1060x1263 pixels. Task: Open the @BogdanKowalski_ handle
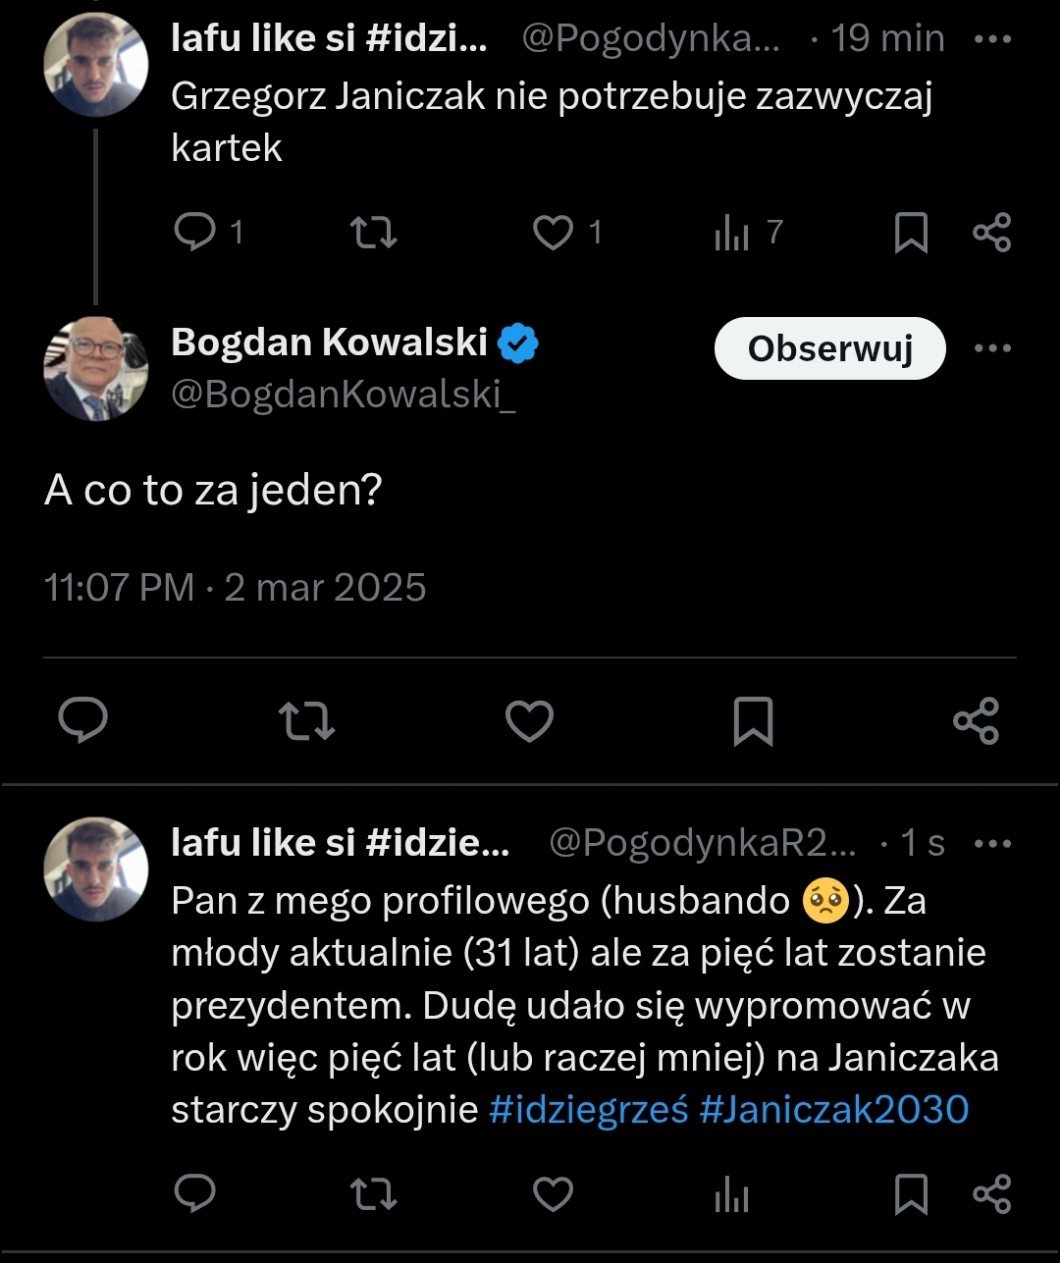pos(343,394)
